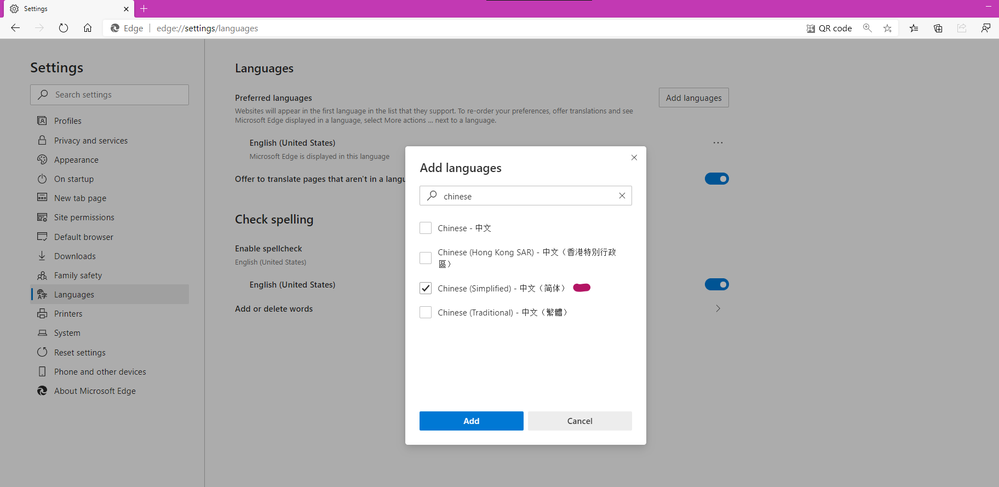Check the Chinese (Traditional) checkbox
This screenshot has height=487, width=999.
426,312
